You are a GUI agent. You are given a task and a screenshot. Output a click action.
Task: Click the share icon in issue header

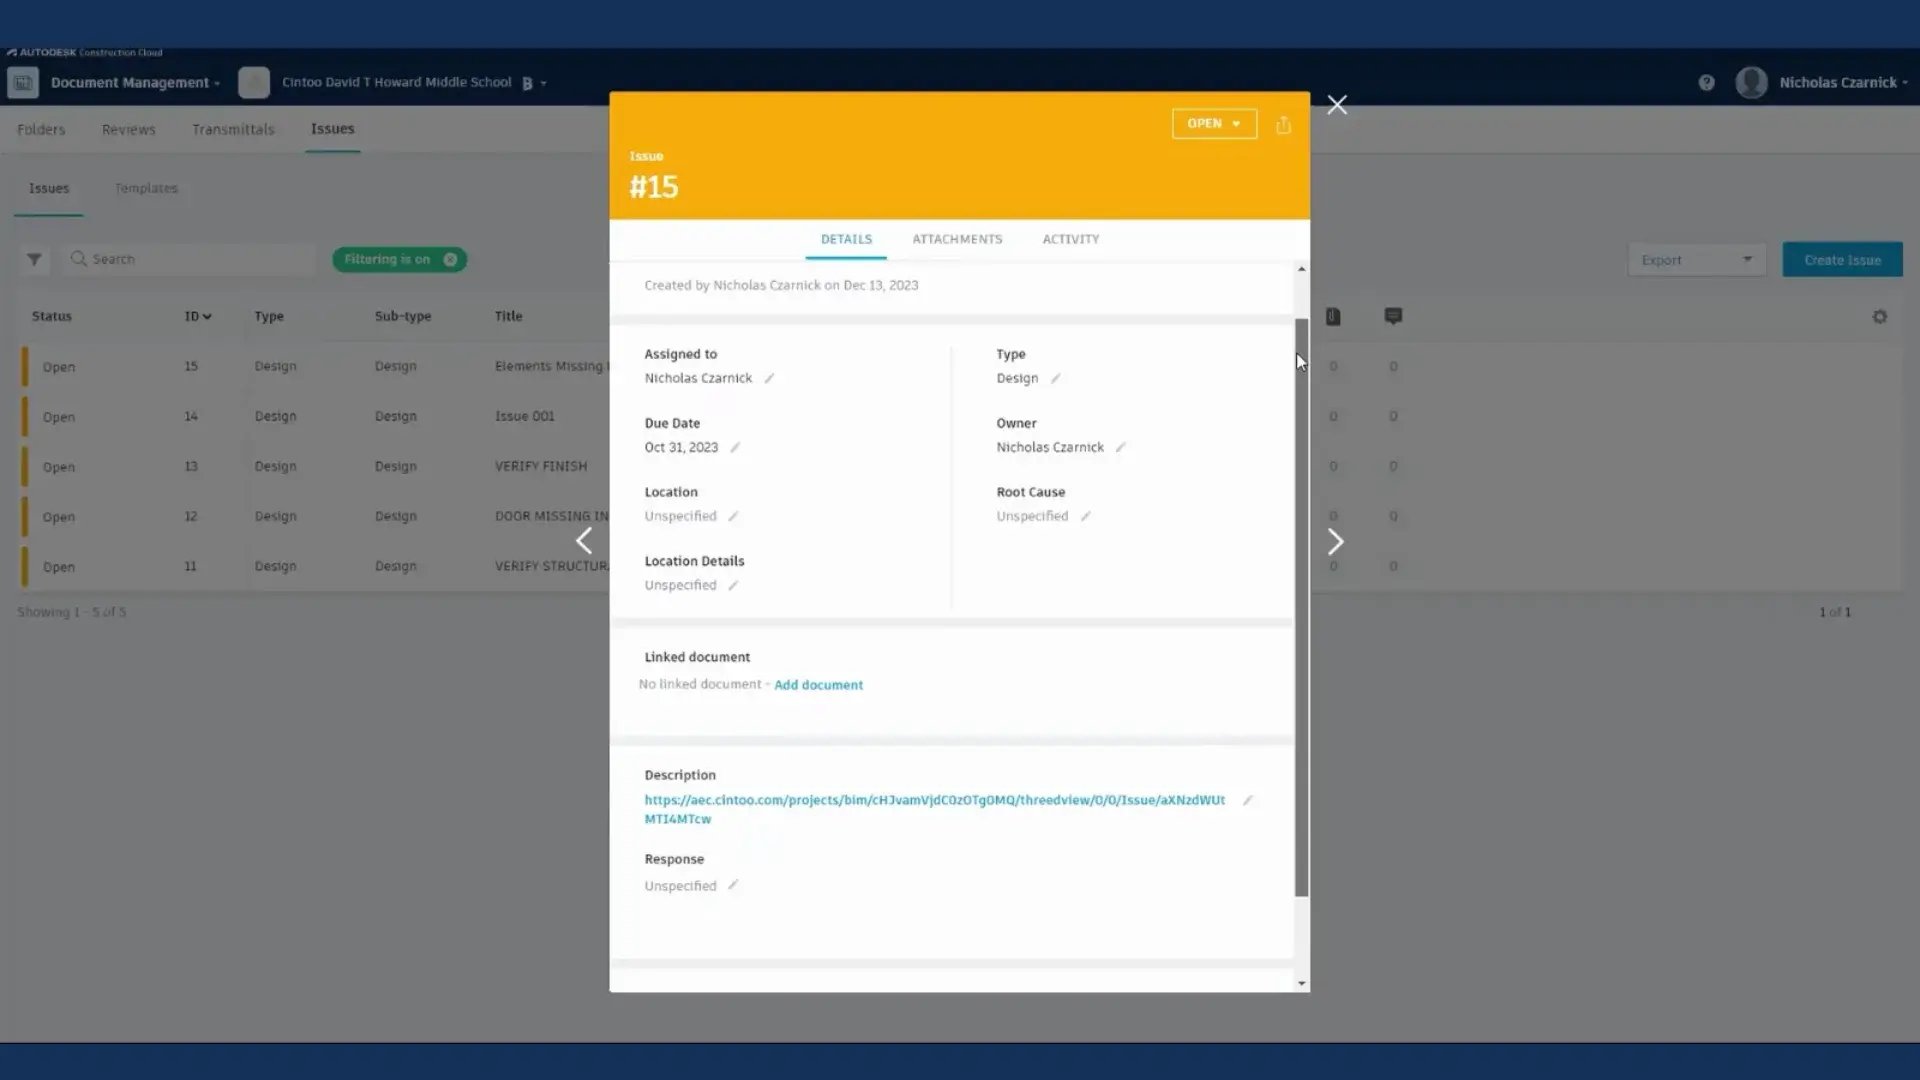[x=1283, y=125]
